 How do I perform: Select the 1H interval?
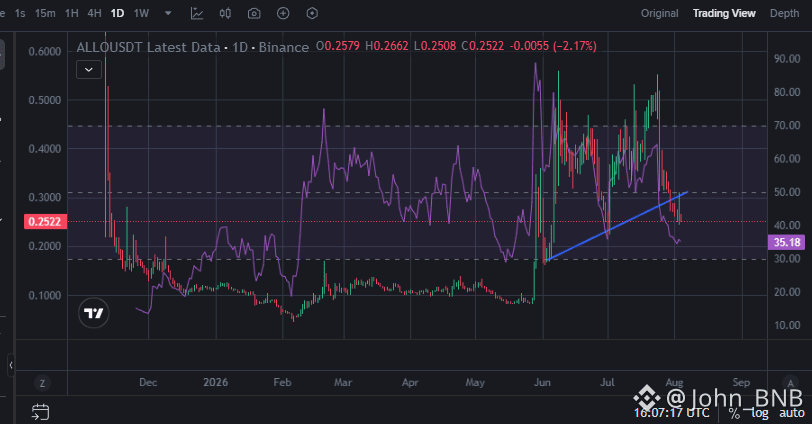click(71, 13)
